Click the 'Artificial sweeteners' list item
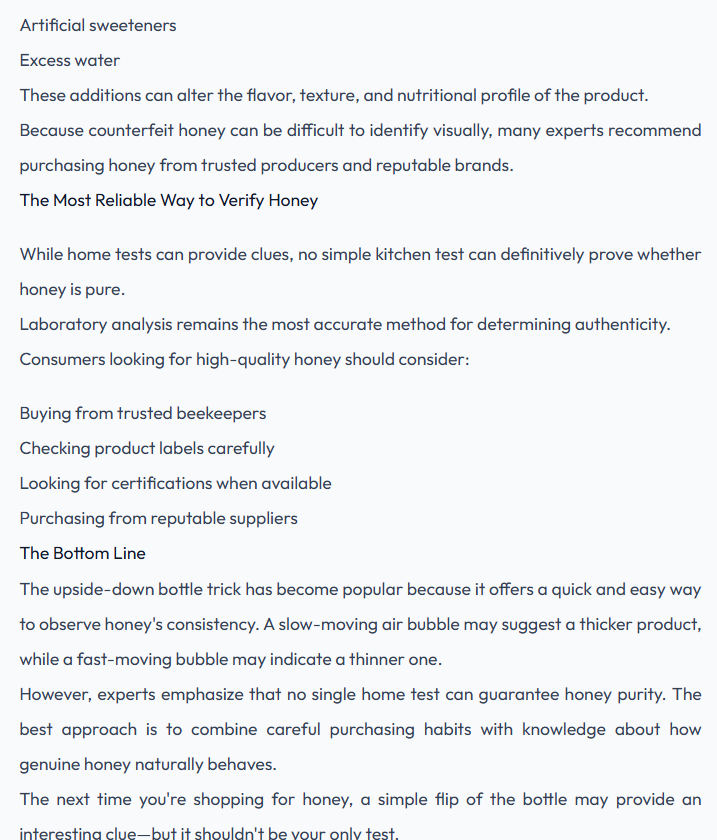717x840 pixels. point(98,25)
